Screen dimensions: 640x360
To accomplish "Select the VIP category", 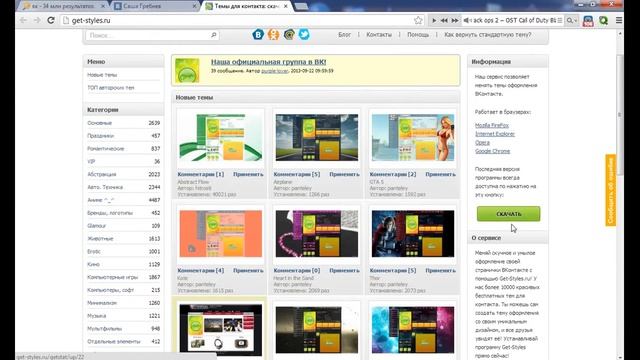I will [91, 161].
